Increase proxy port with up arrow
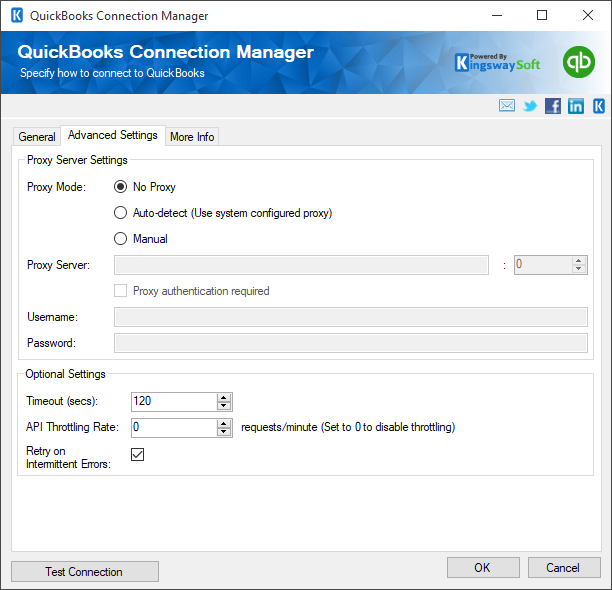The image size is (612, 590). pos(579,261)
